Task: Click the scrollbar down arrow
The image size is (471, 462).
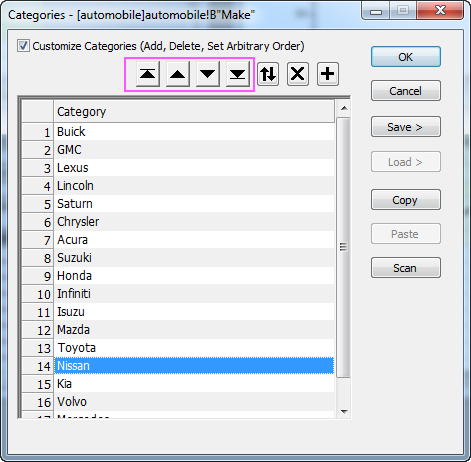Action: pos(344,411)
